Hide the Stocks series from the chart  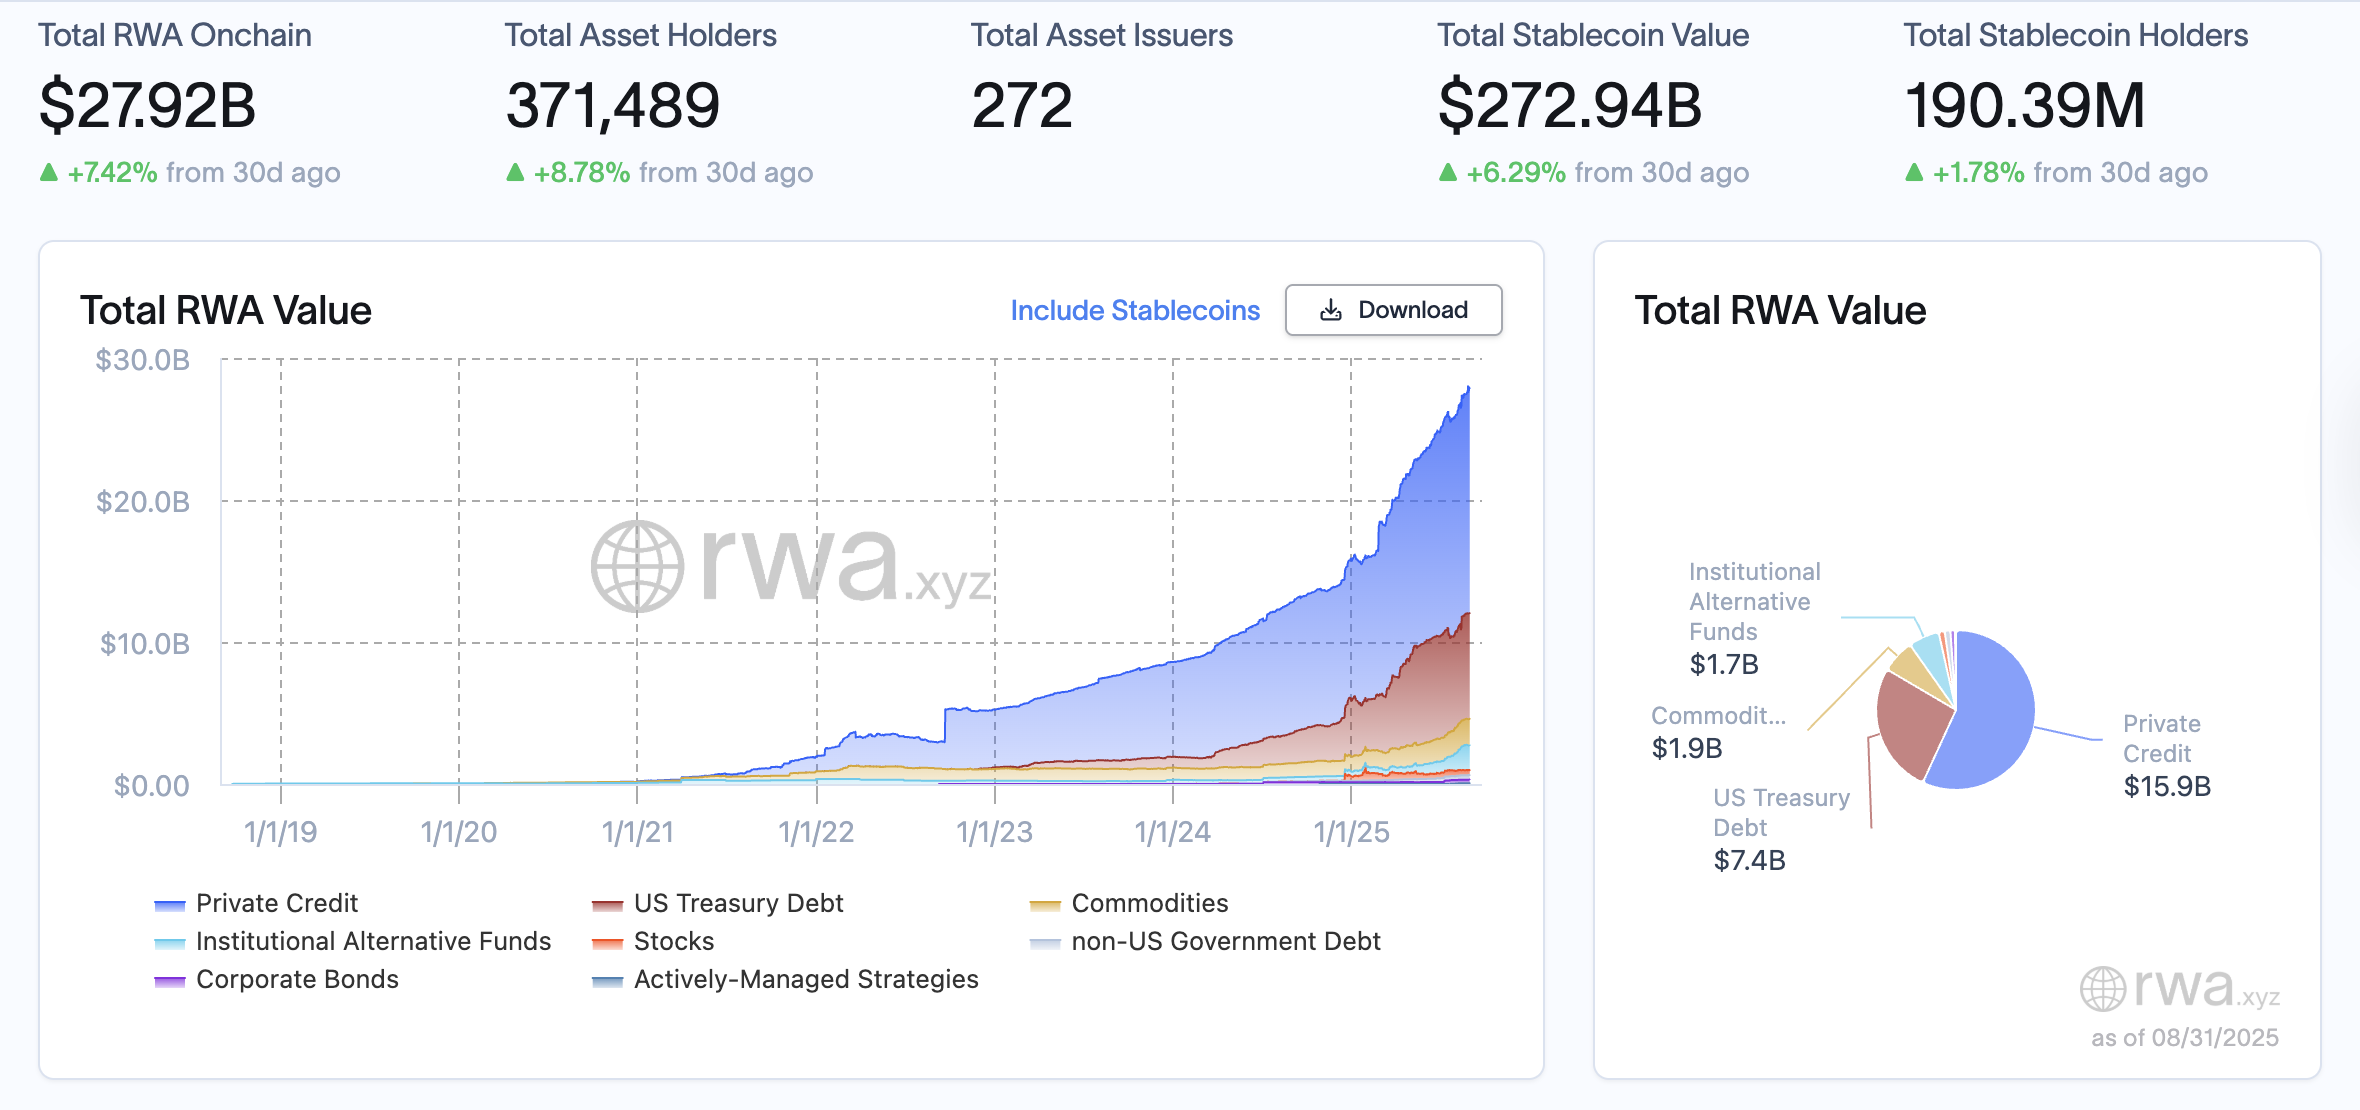(673, 941)
